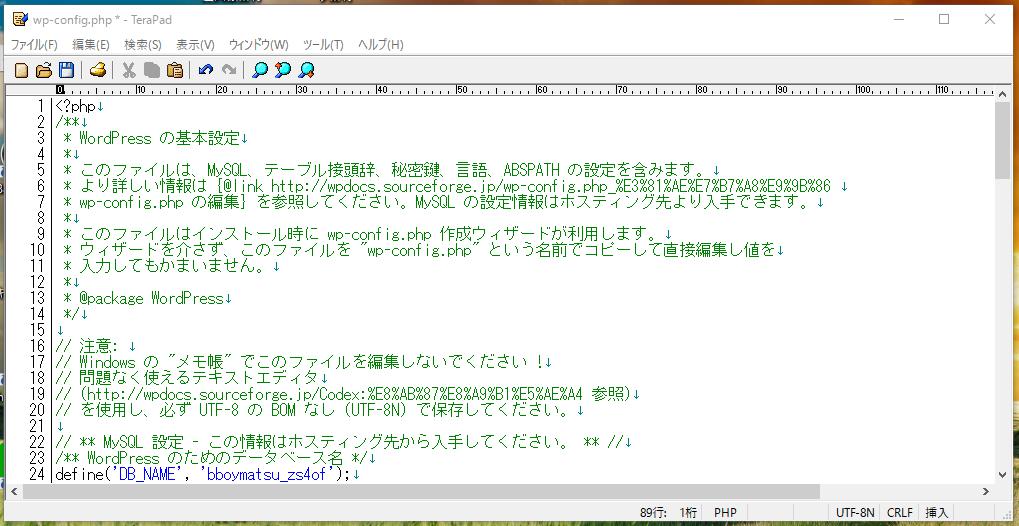Close the TeraPad window

pos(990,20)
